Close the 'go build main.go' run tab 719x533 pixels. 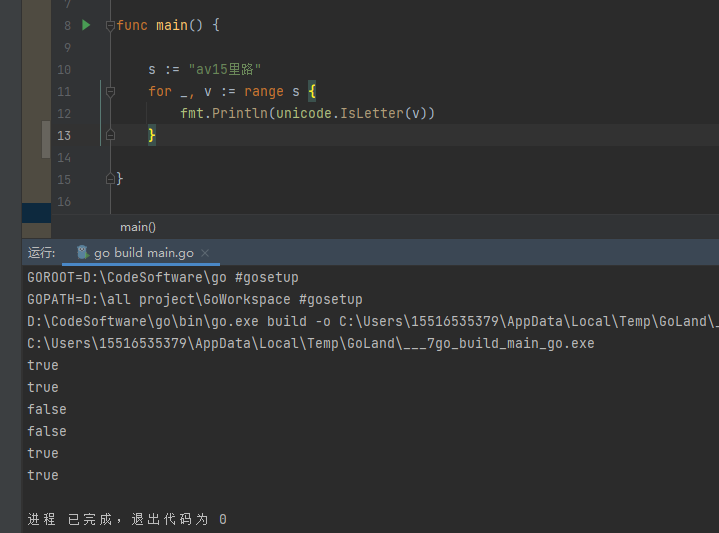tap(205, 253)
